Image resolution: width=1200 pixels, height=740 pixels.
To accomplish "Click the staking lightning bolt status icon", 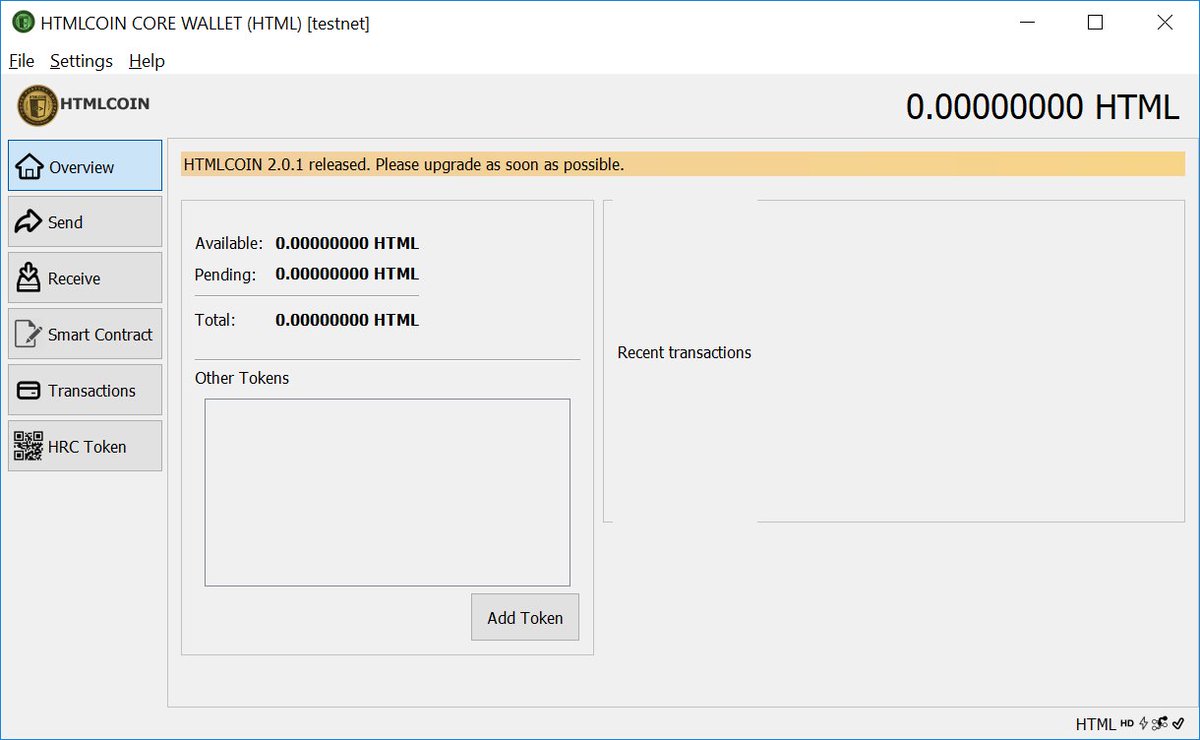I will [x=1143, y=724].
